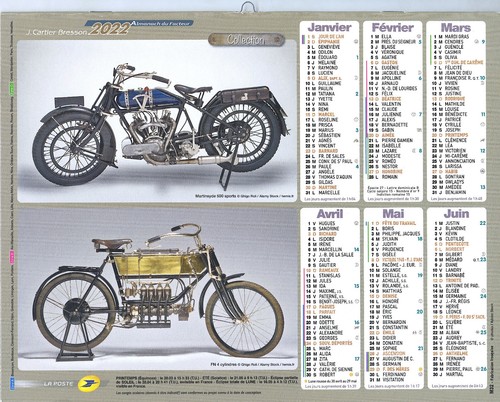This screenshot has height=402, width=500.
Task: Click 'JOUR DE L'AN' in Janvier
Action: coord(331,37)
